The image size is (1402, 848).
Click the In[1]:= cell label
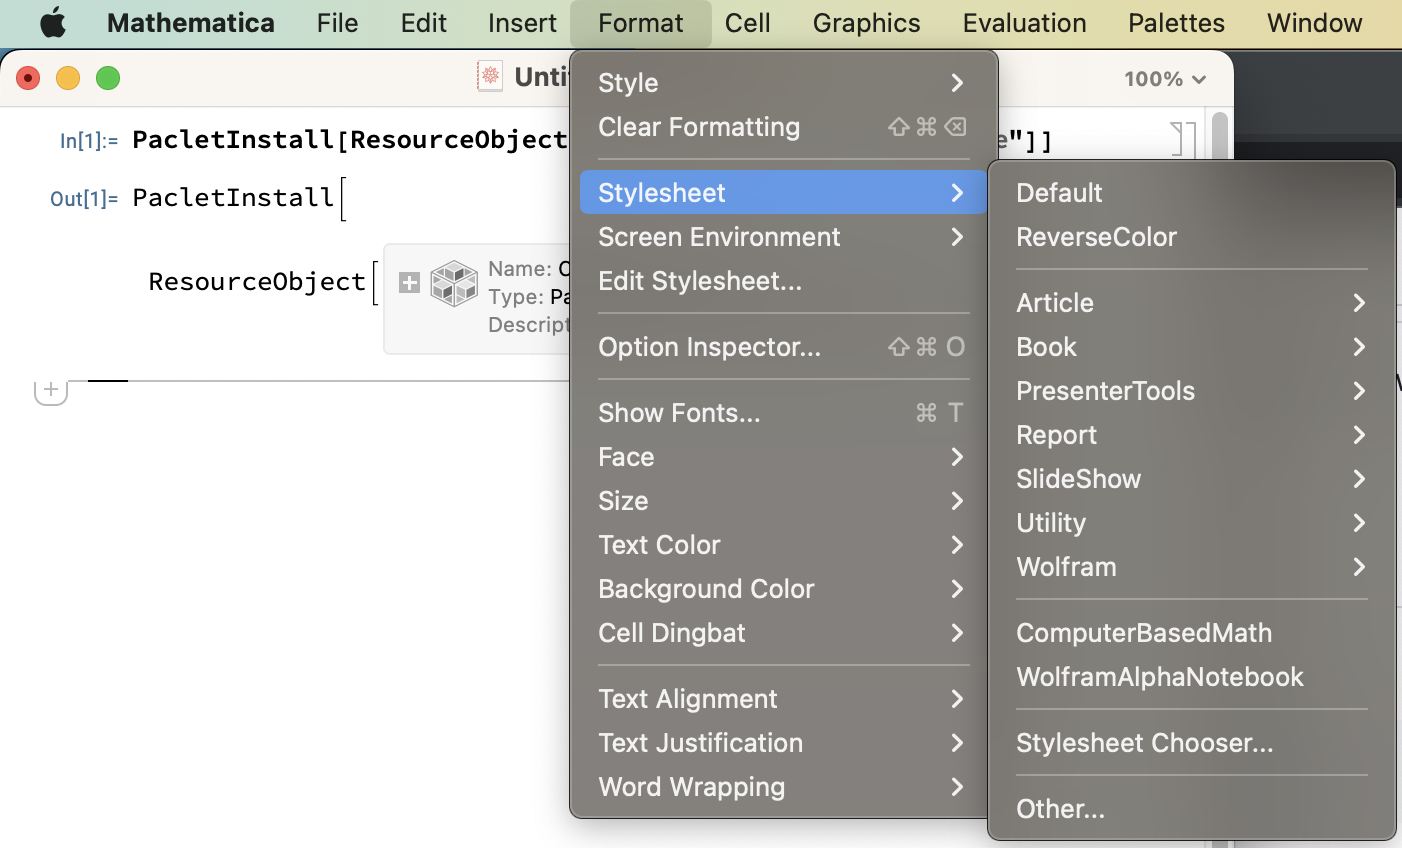(88, 140)
